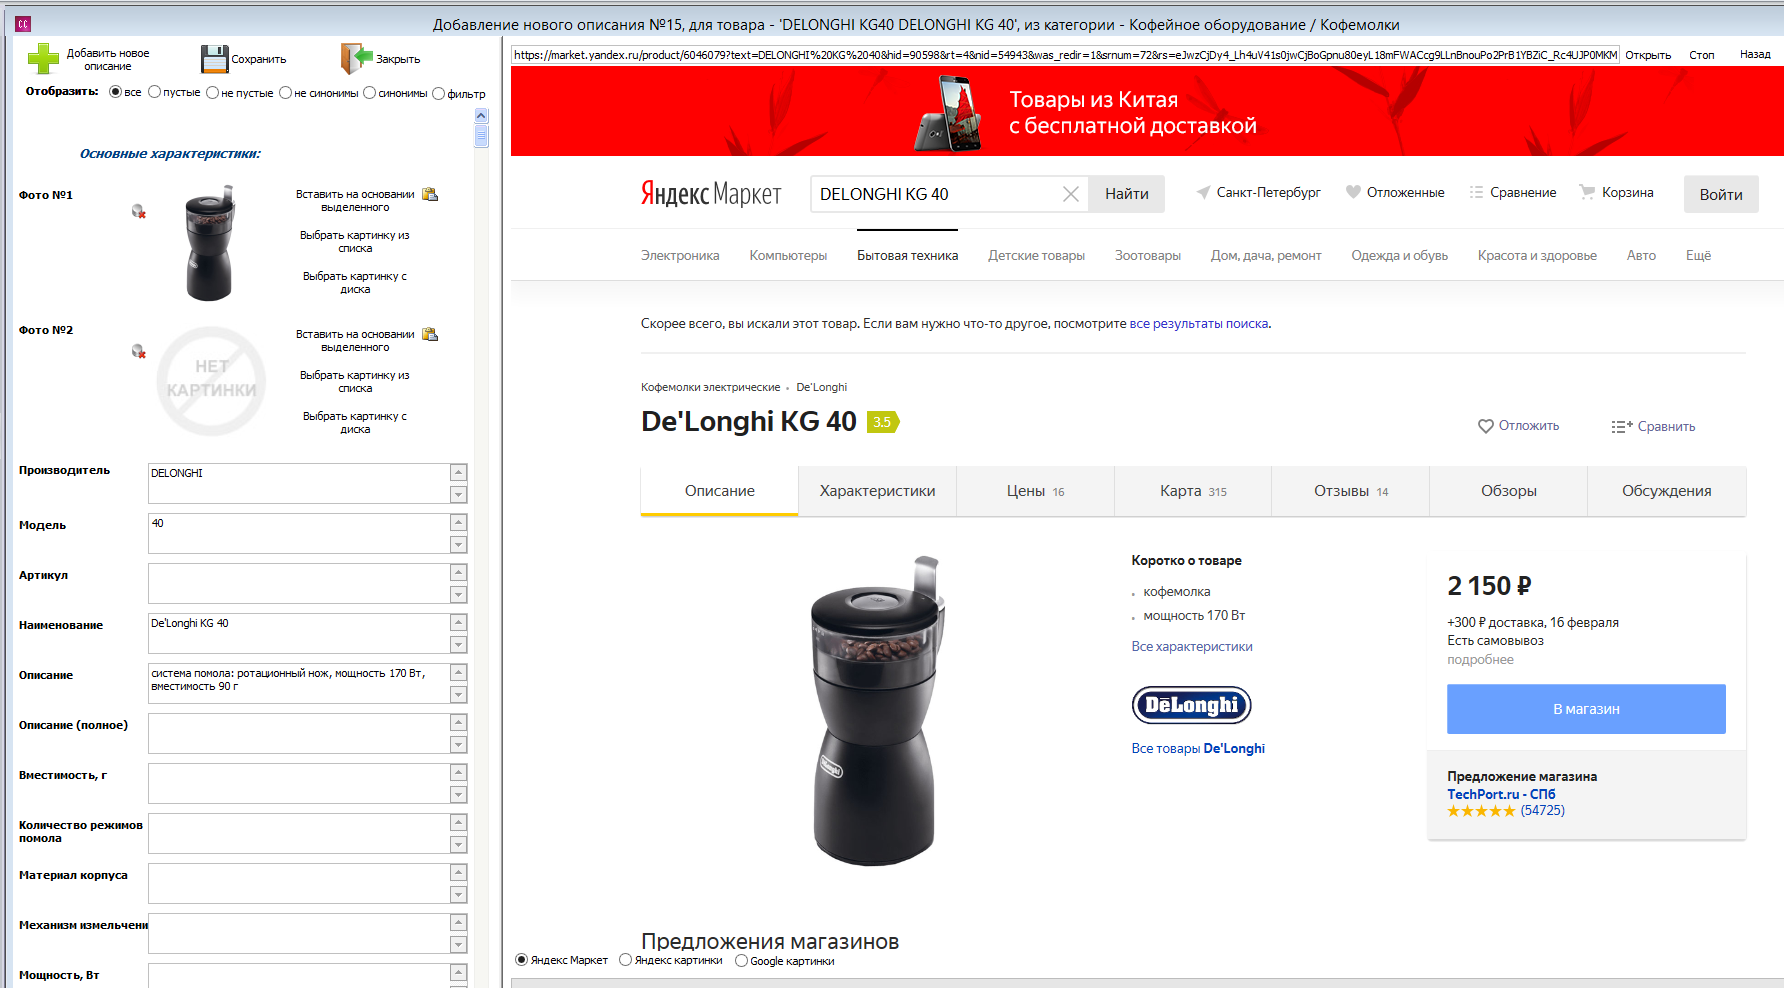Click paste icon next to Photo №1 insert option
This screenshot has height=988, width=1784.
430,194
